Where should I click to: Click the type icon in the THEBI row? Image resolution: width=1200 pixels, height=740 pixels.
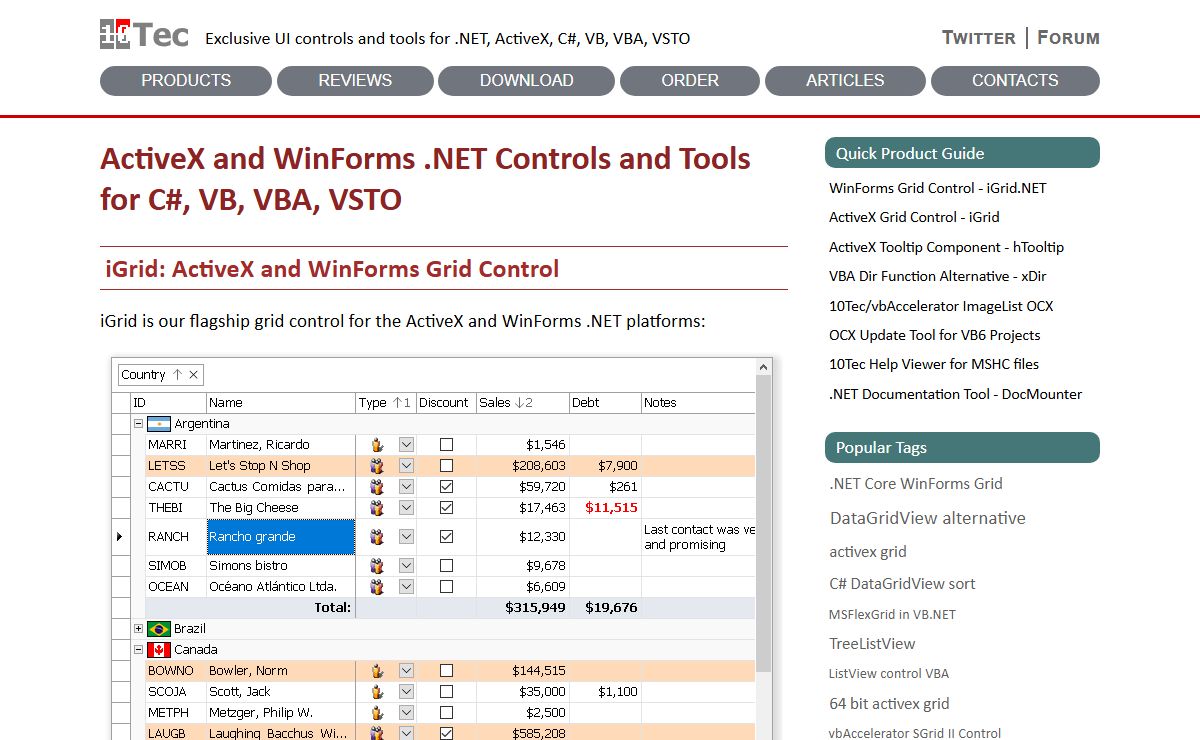click(x=377, y=508)
